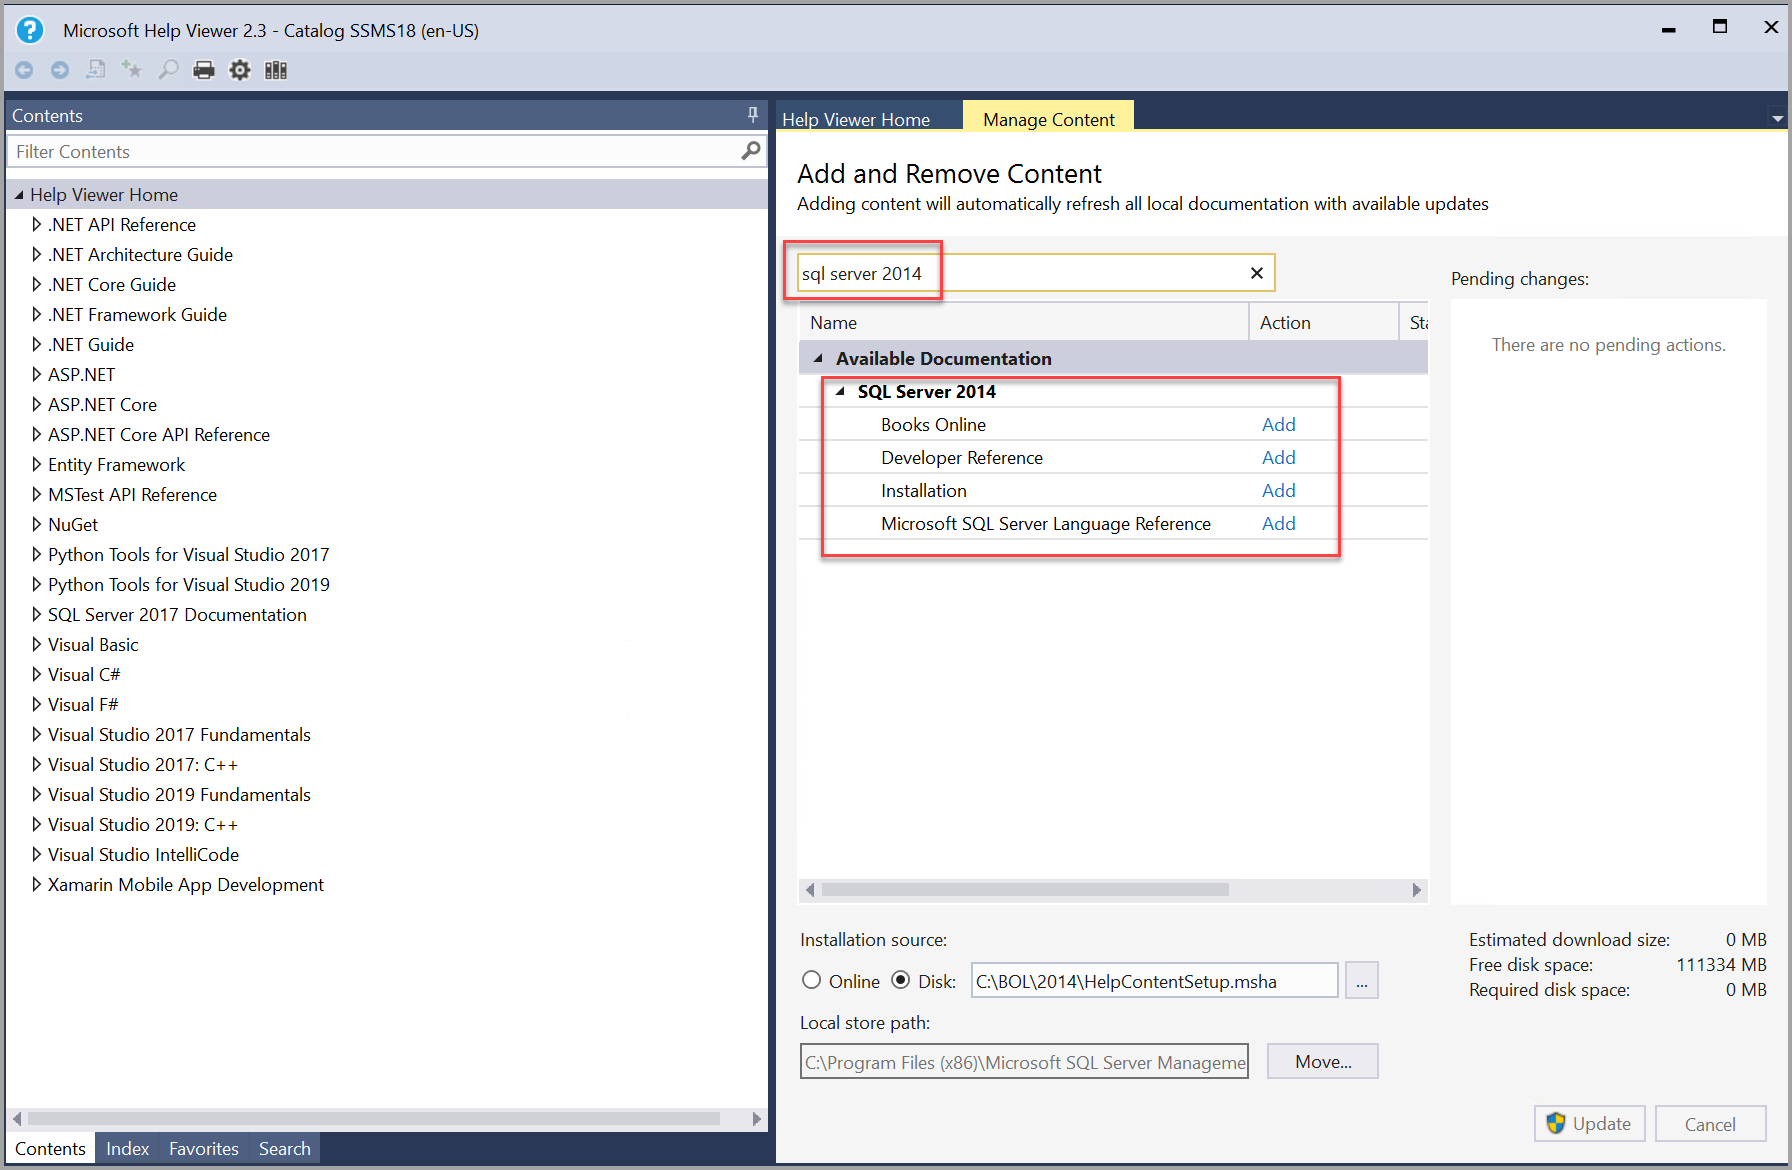This screenshot has height=1170, width=1792.
Task: Click the Back navigation arrow
Action: (23, 69)
